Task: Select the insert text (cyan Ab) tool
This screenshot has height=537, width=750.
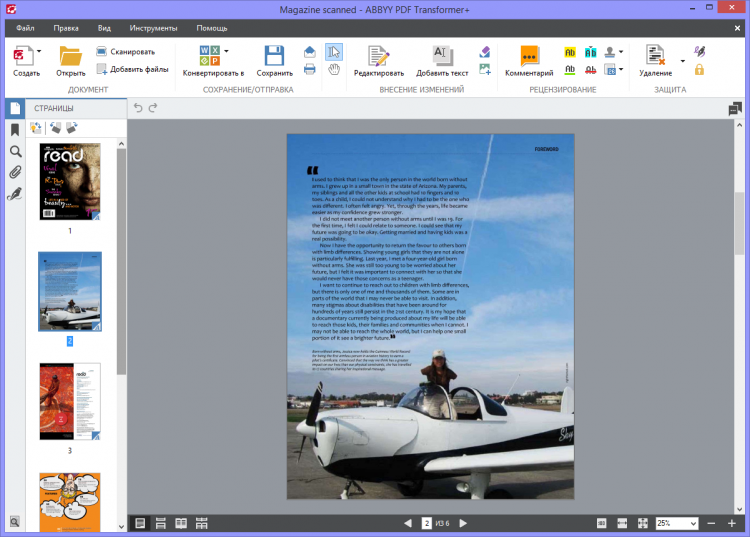Action: [591, 52]
